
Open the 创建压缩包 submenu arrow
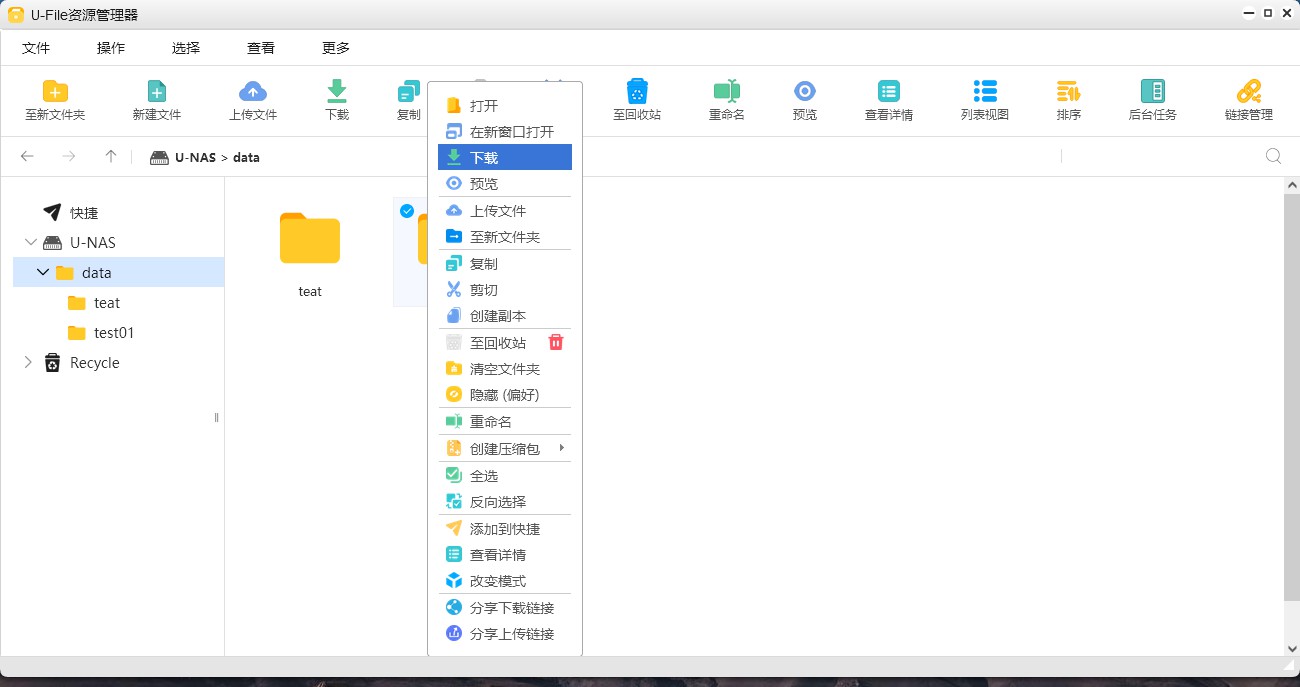563,448
